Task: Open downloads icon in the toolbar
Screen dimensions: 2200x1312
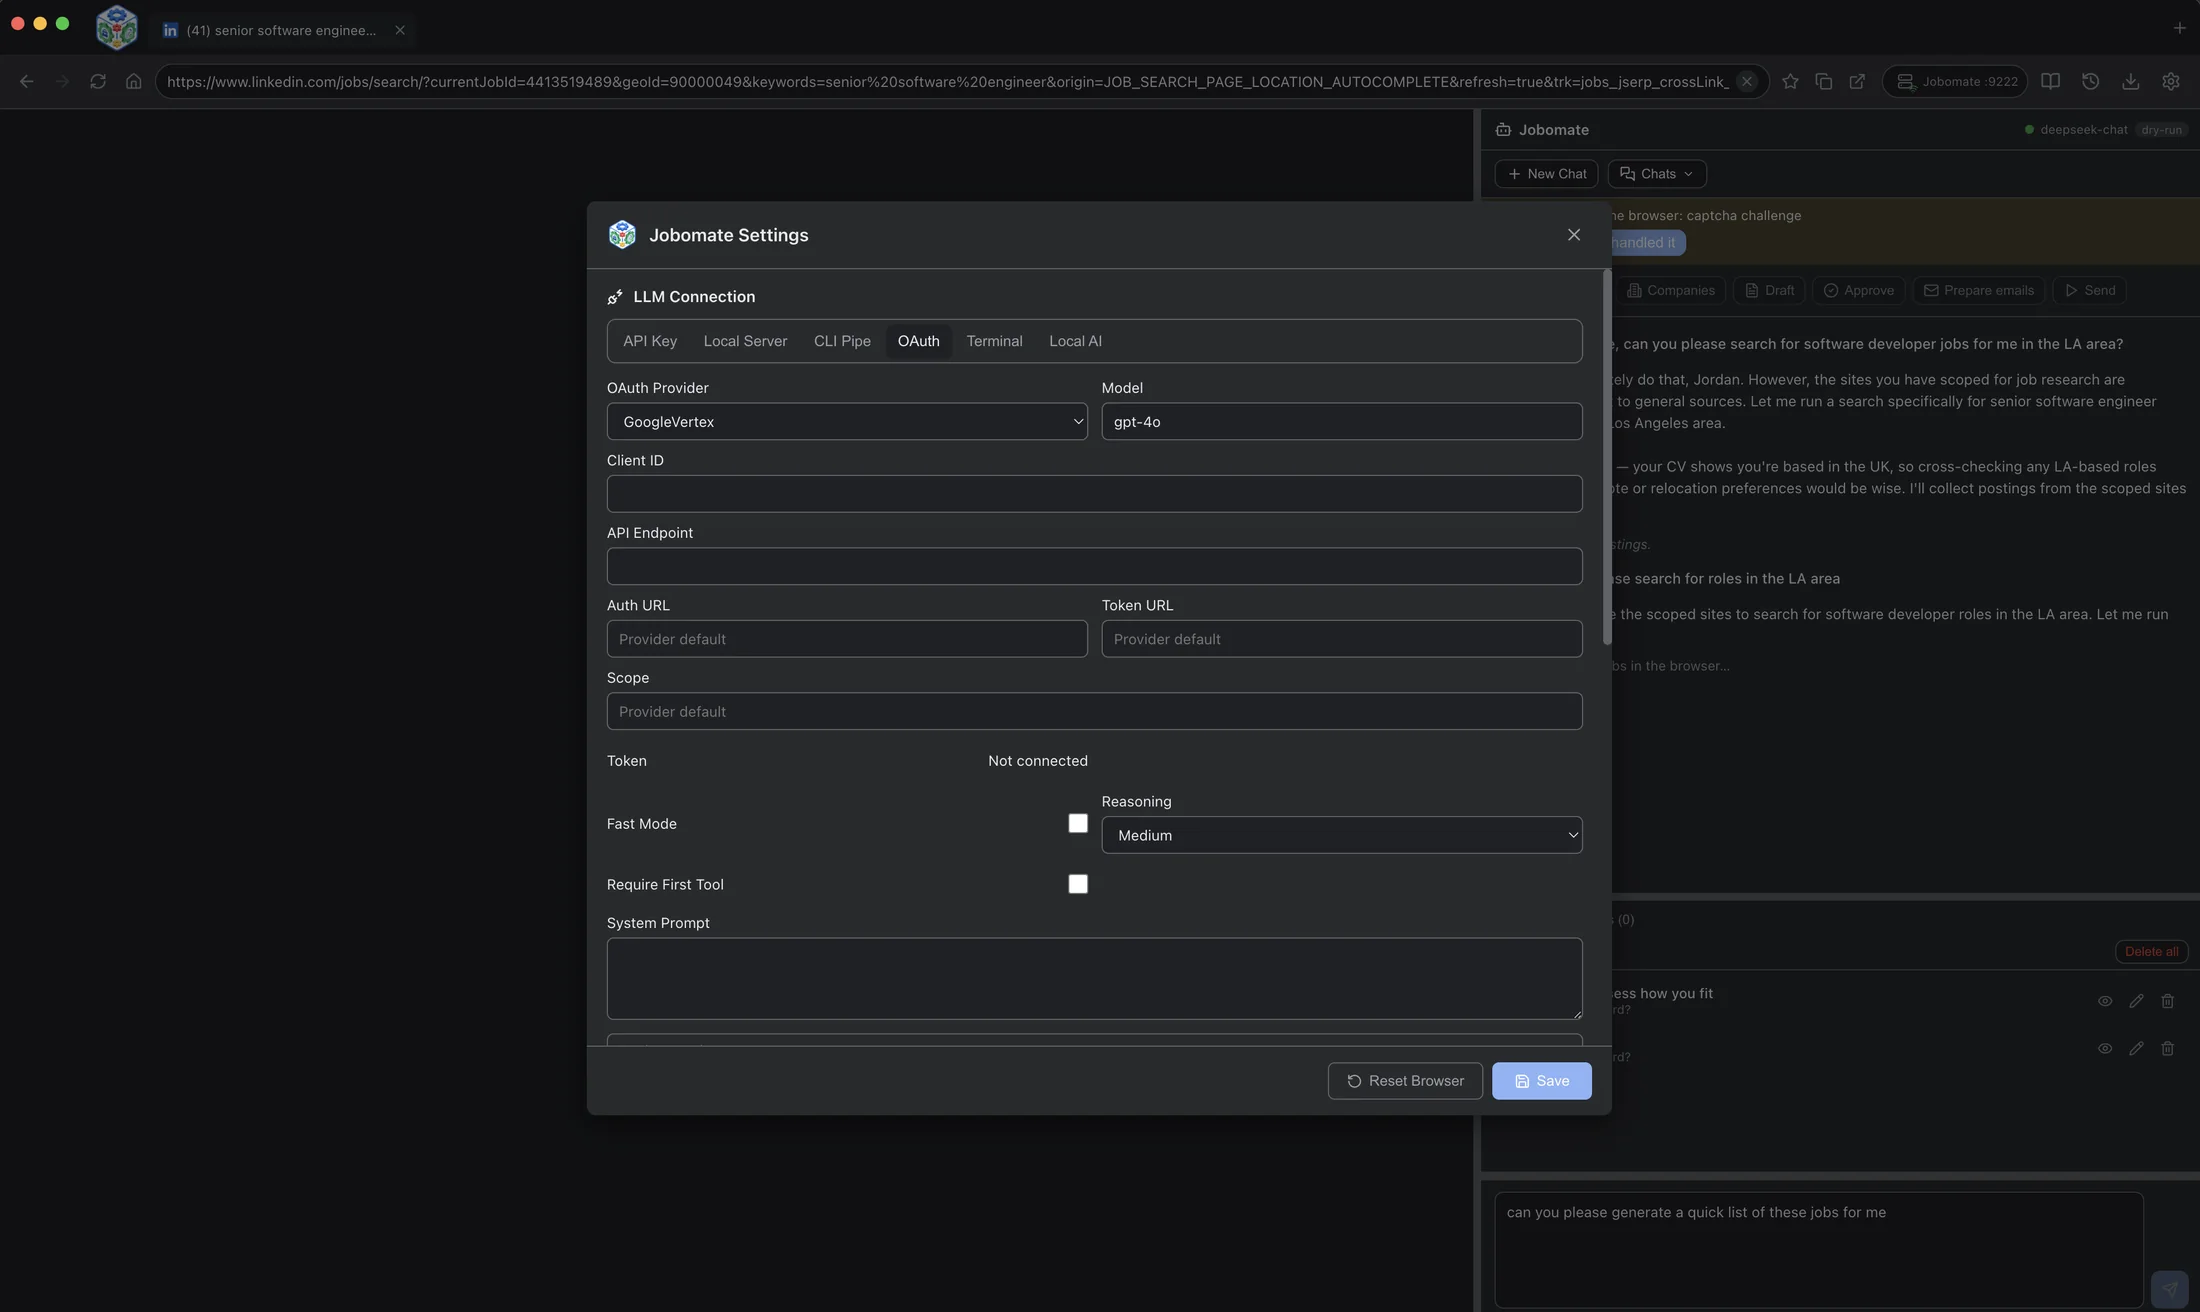Action: coord(2131,82)
